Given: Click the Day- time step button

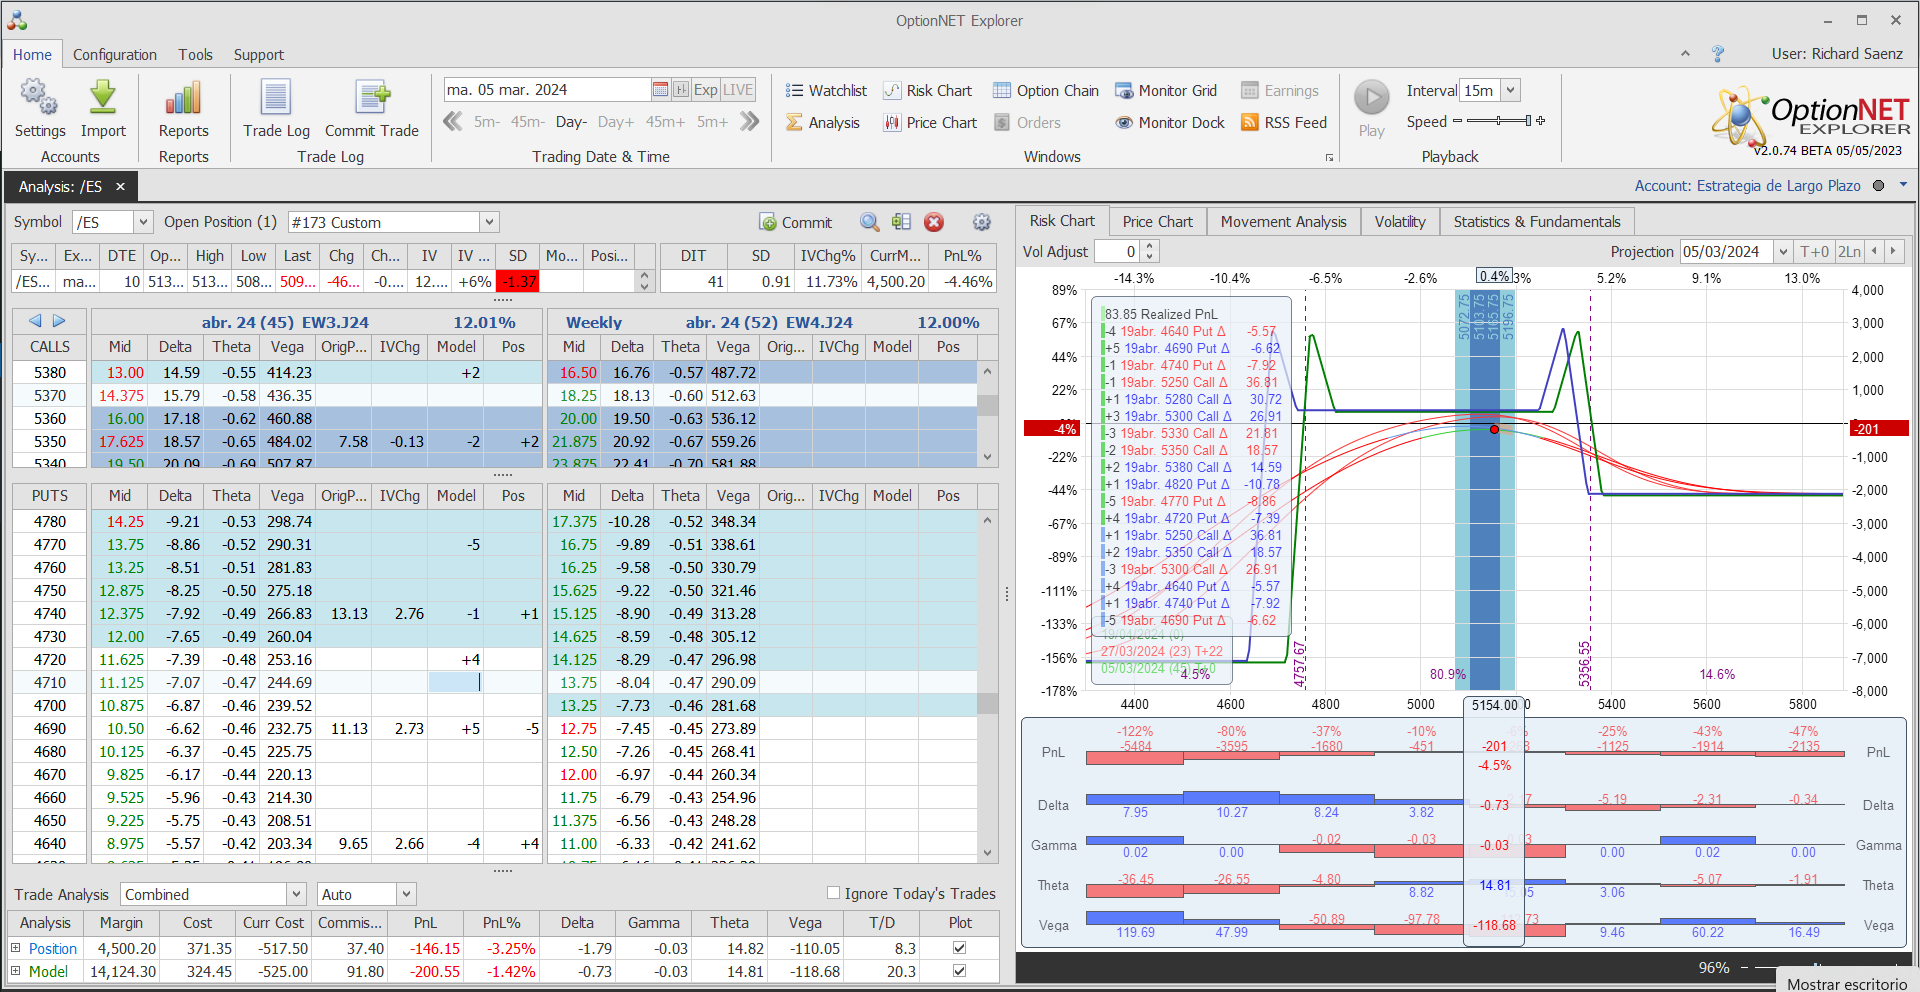Looking at the screenshot, I should tap(571, 122).
